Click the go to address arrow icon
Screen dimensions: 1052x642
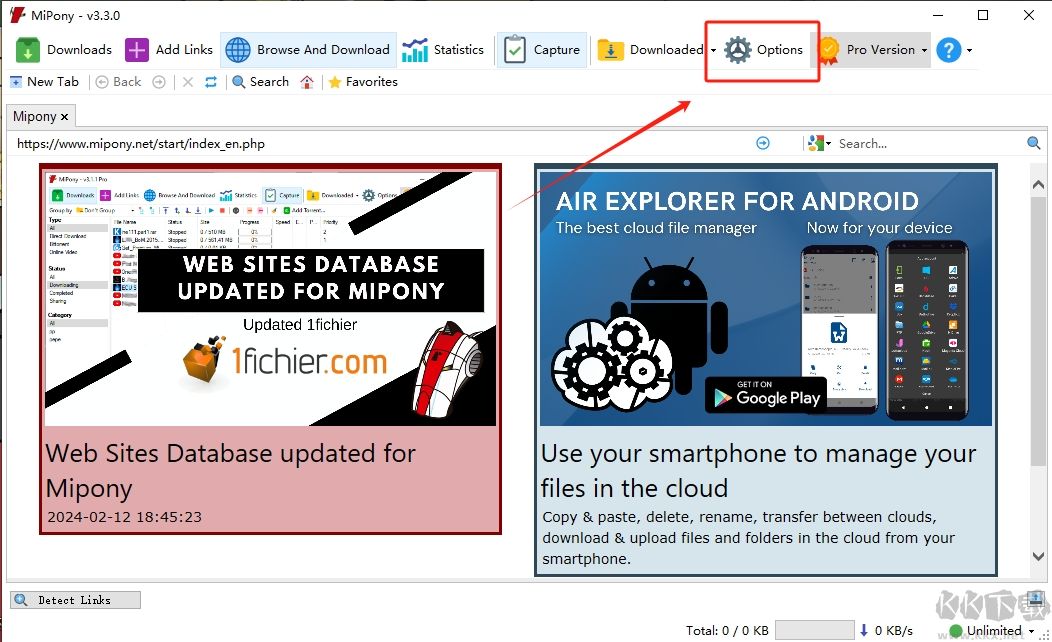pyautogui.click(x=763, y=143)
